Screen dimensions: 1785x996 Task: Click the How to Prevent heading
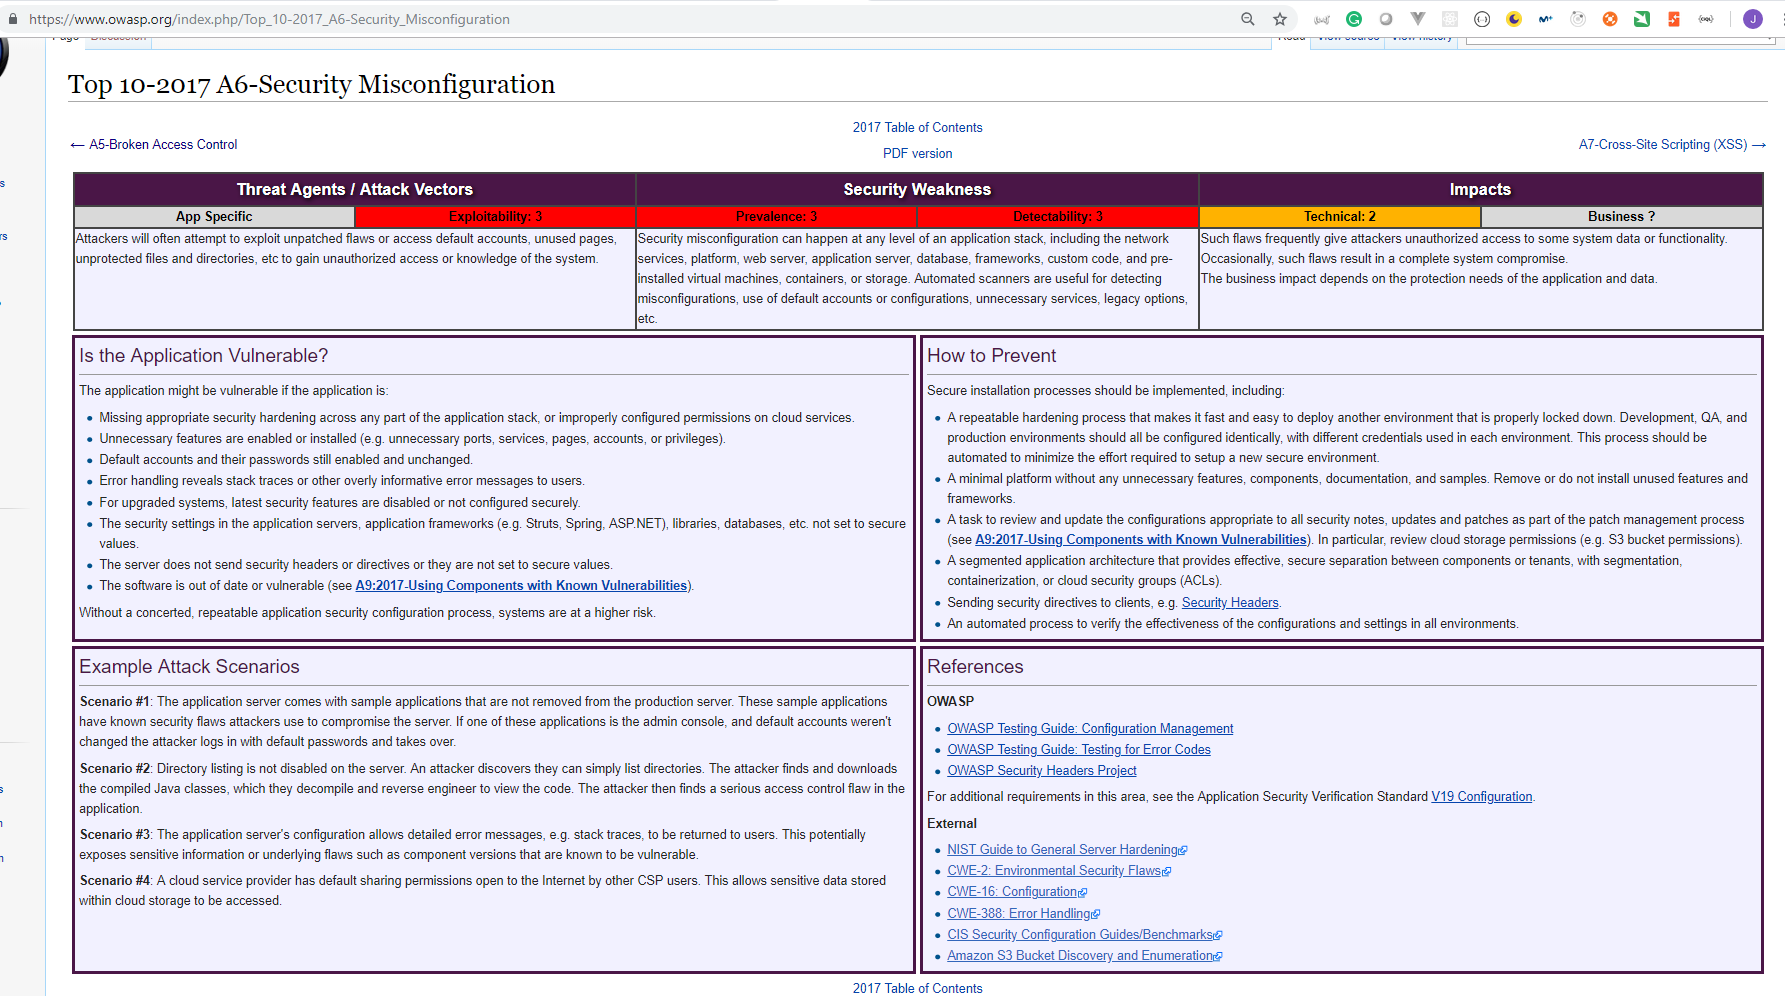click(991, 356)
